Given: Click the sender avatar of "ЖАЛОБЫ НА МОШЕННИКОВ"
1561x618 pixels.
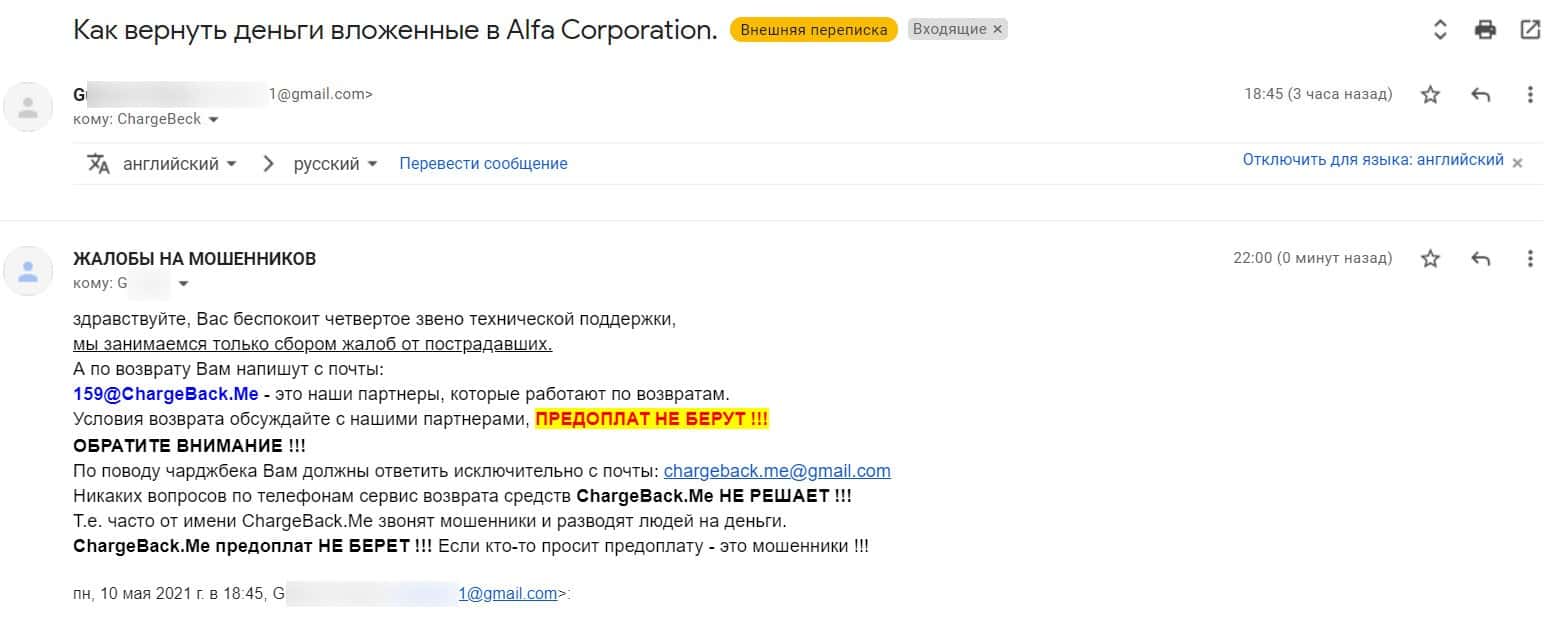Looking at the screenshot, I should [x=29, y=270].
